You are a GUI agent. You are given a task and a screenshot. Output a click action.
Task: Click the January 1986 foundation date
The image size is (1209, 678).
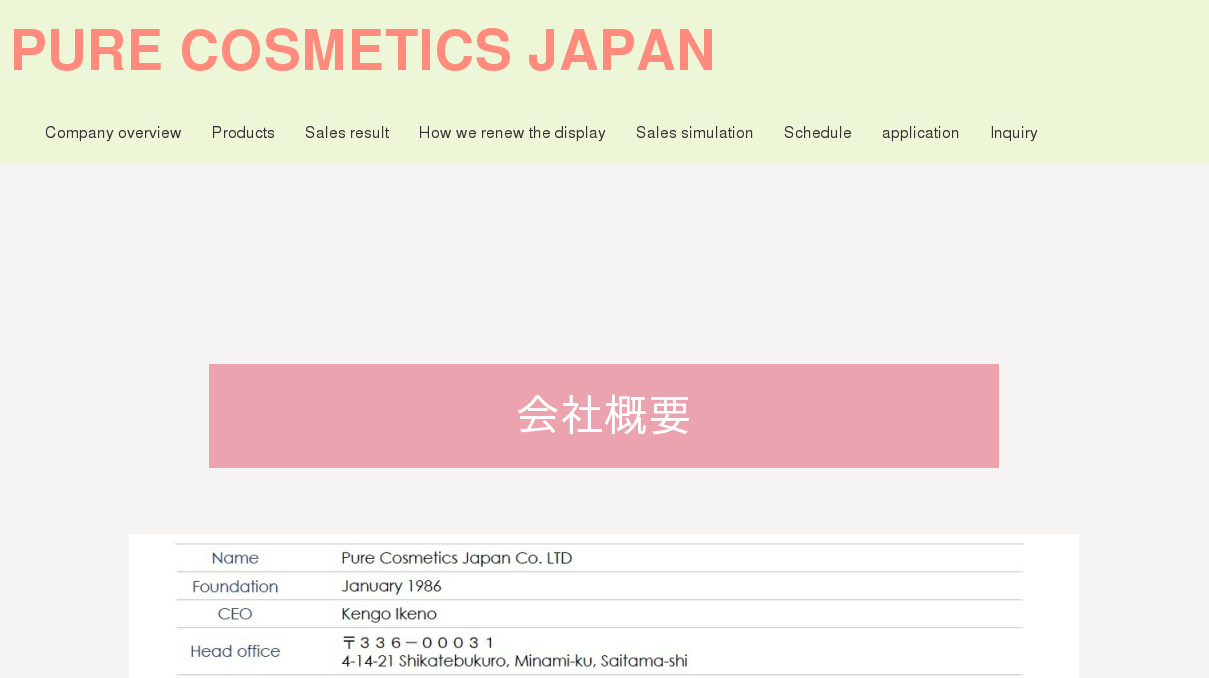click(x=391, y=586)
